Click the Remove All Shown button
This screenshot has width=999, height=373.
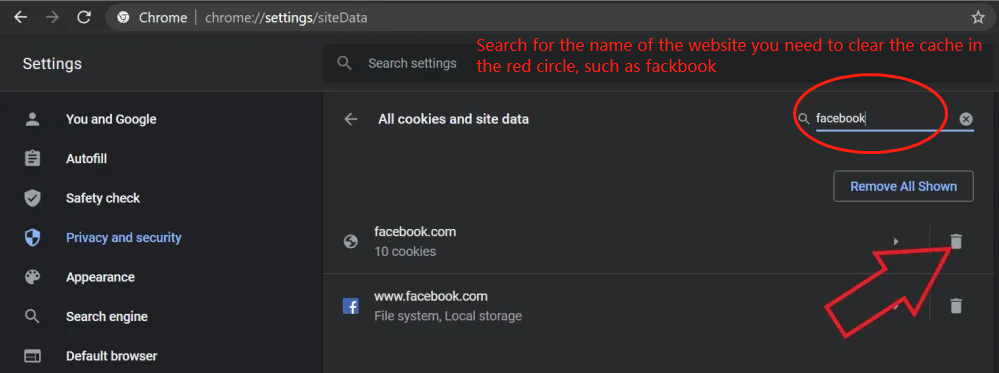903,186
